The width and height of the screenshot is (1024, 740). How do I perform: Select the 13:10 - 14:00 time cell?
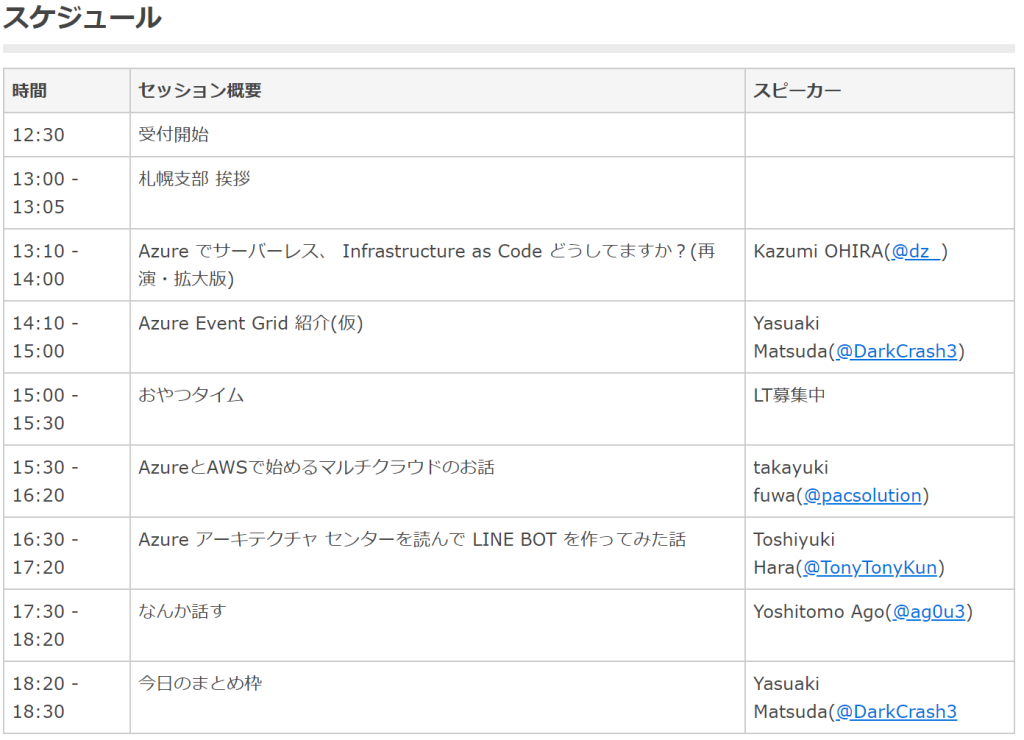click(x=67, y=265)
